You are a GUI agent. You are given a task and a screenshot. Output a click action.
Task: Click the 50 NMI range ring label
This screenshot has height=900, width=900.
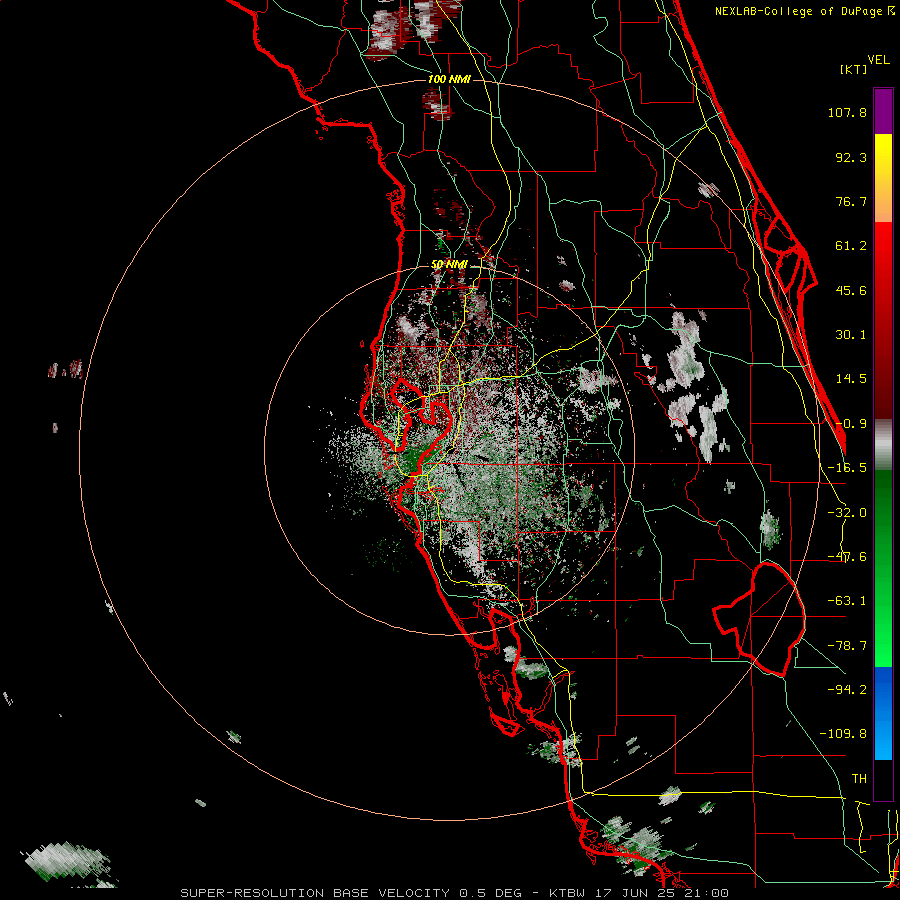[449, 265]
